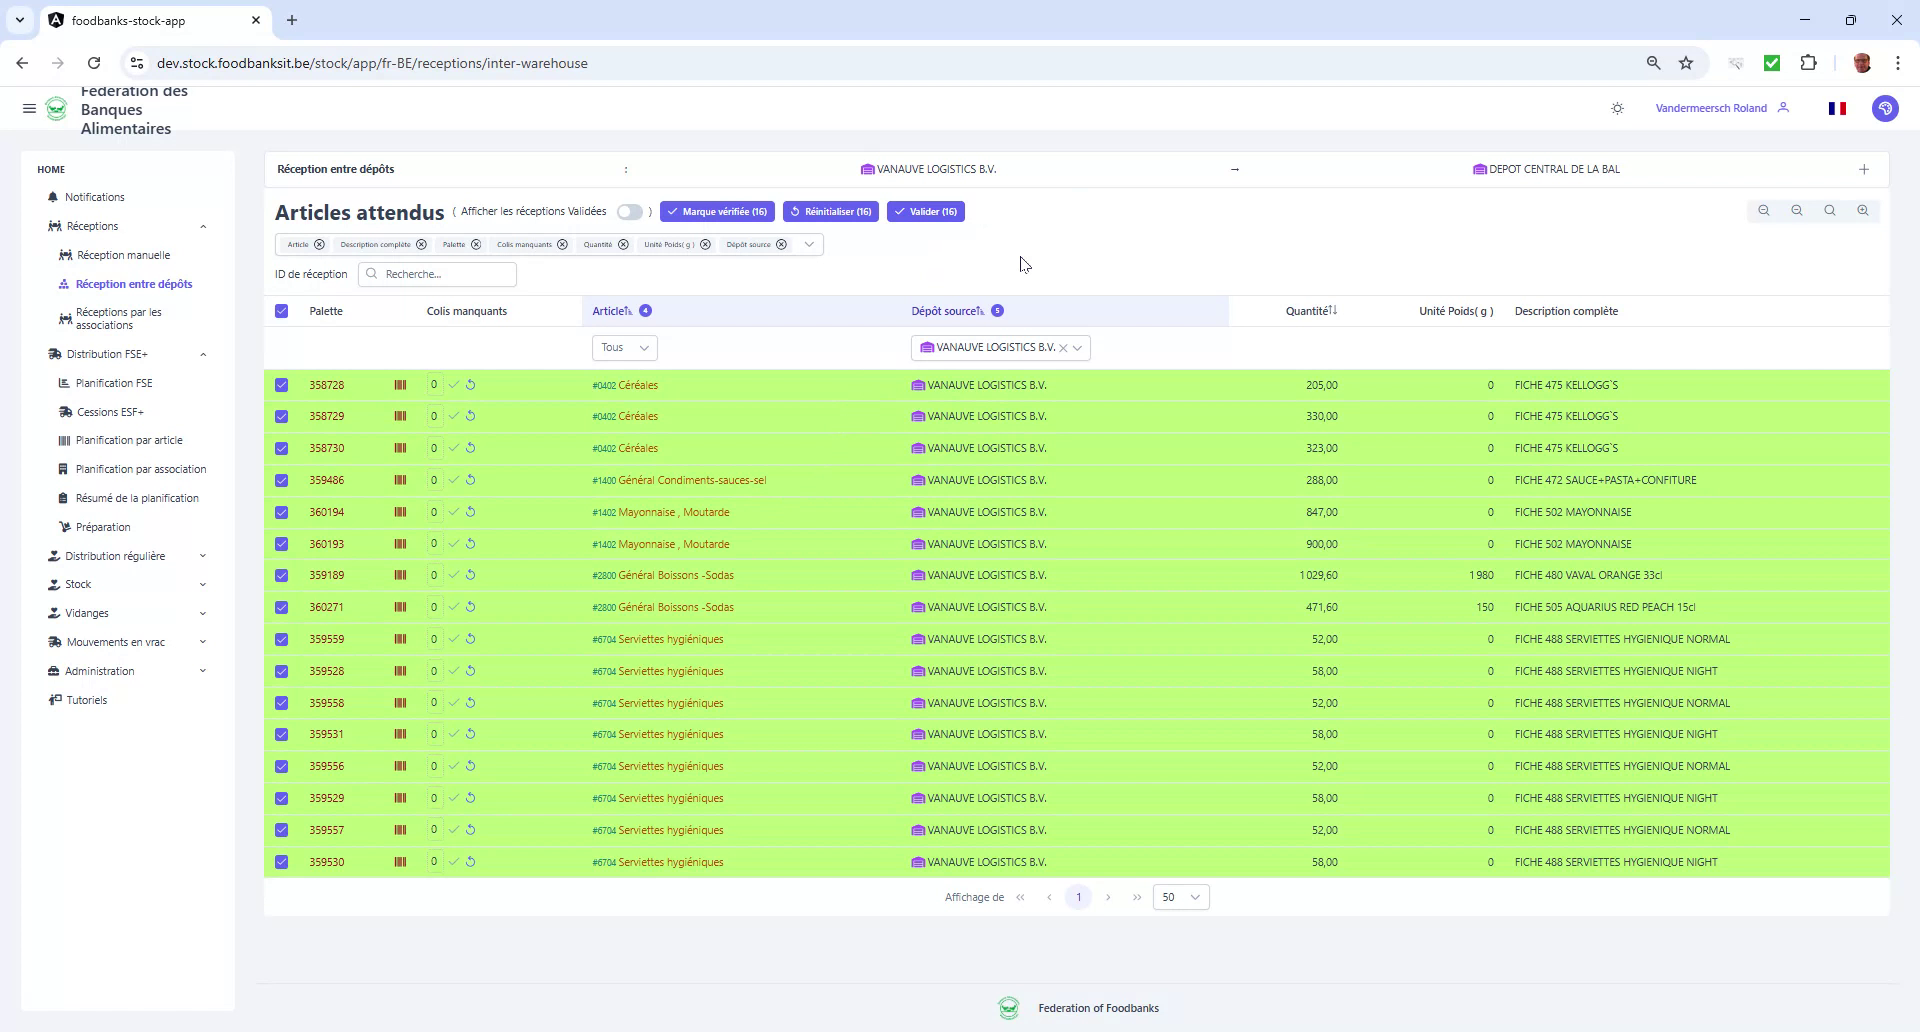Click the palette icon on row 358728
The height and width of the screenshot is (1032, 1920).
pos(400,384)
